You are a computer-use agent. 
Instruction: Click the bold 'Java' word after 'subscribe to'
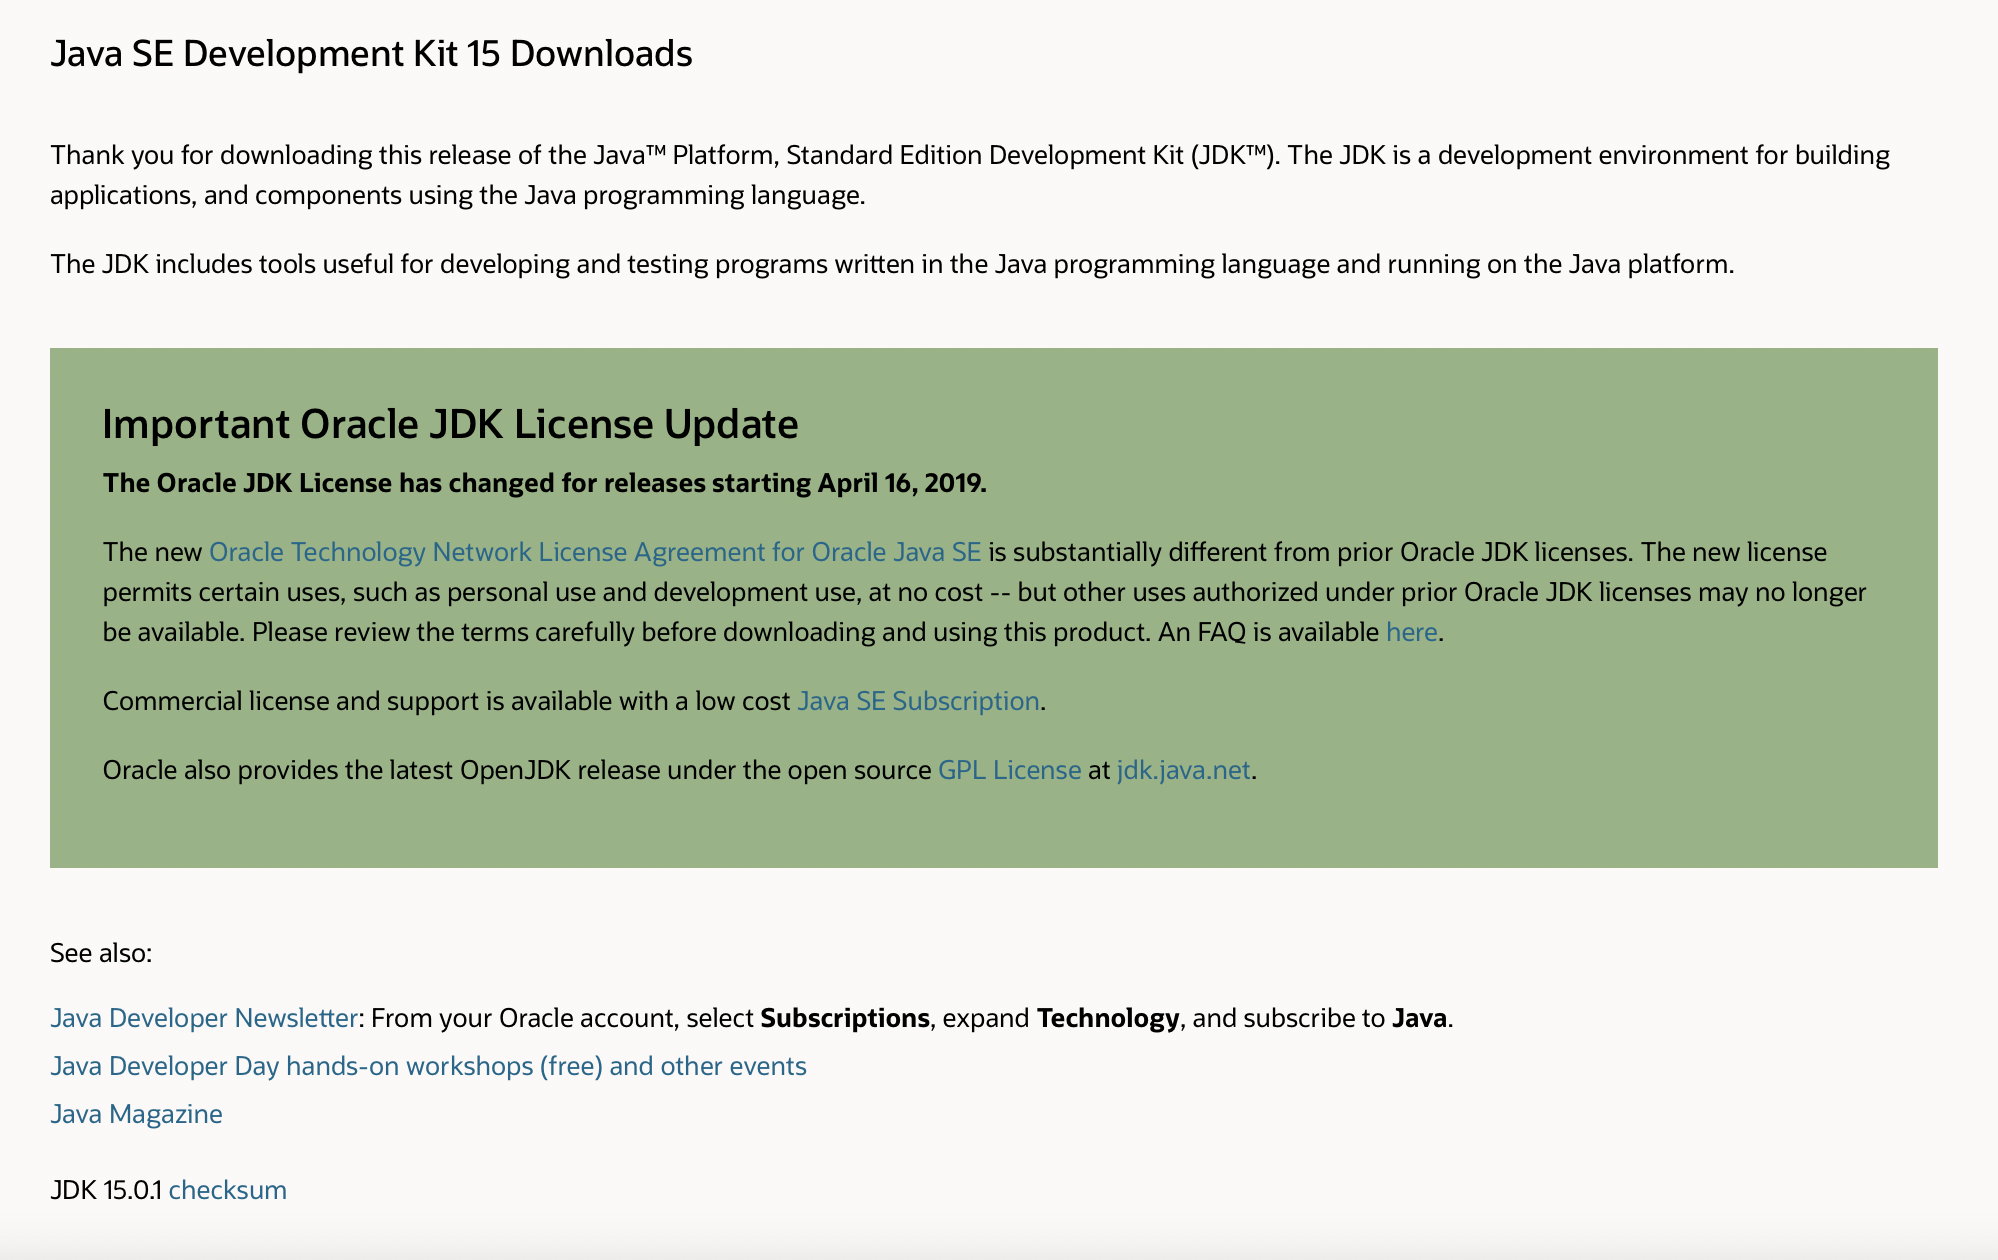click(1419, 1018)
